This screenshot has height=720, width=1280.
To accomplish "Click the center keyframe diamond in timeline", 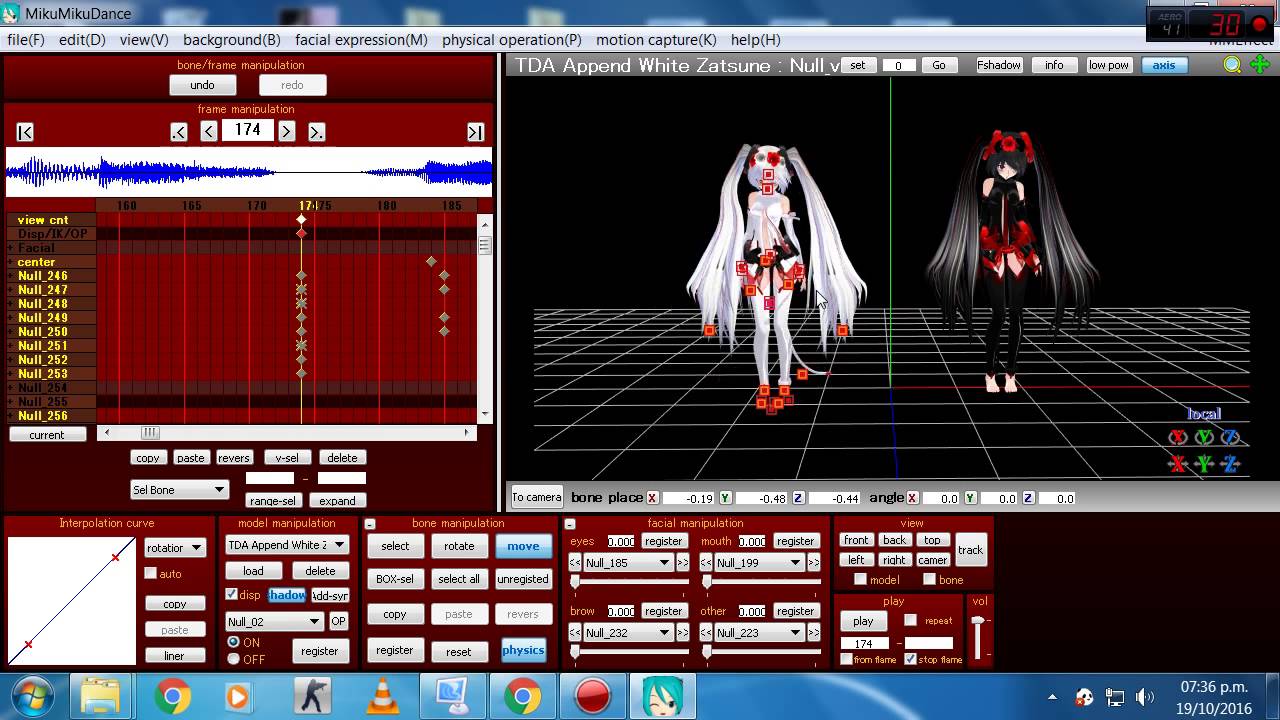I will point(431,262).
